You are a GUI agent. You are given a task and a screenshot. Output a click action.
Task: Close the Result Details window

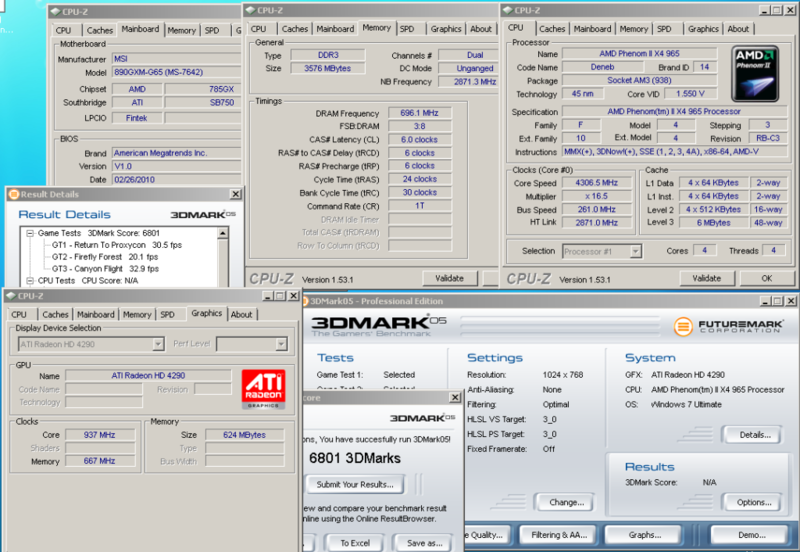pyautogui.click(x=236, y=194)
